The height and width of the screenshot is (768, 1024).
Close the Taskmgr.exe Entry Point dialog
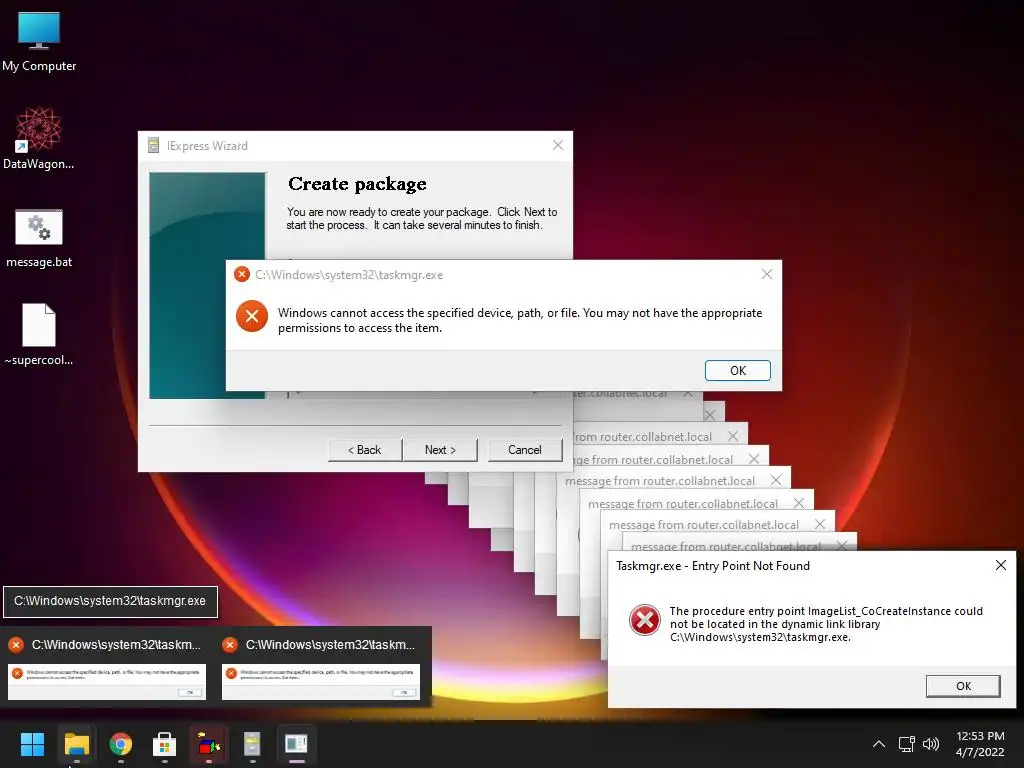pos(1000,565)
